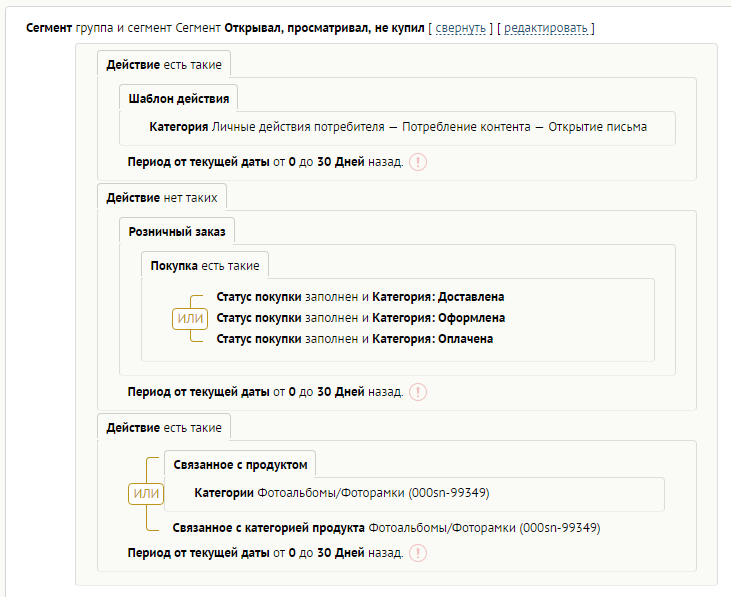Click the ИЛИ badge beside the purchase statuses
Viewport: 731px width, 597px height.
pyautogui.click(x=190, y=318)
